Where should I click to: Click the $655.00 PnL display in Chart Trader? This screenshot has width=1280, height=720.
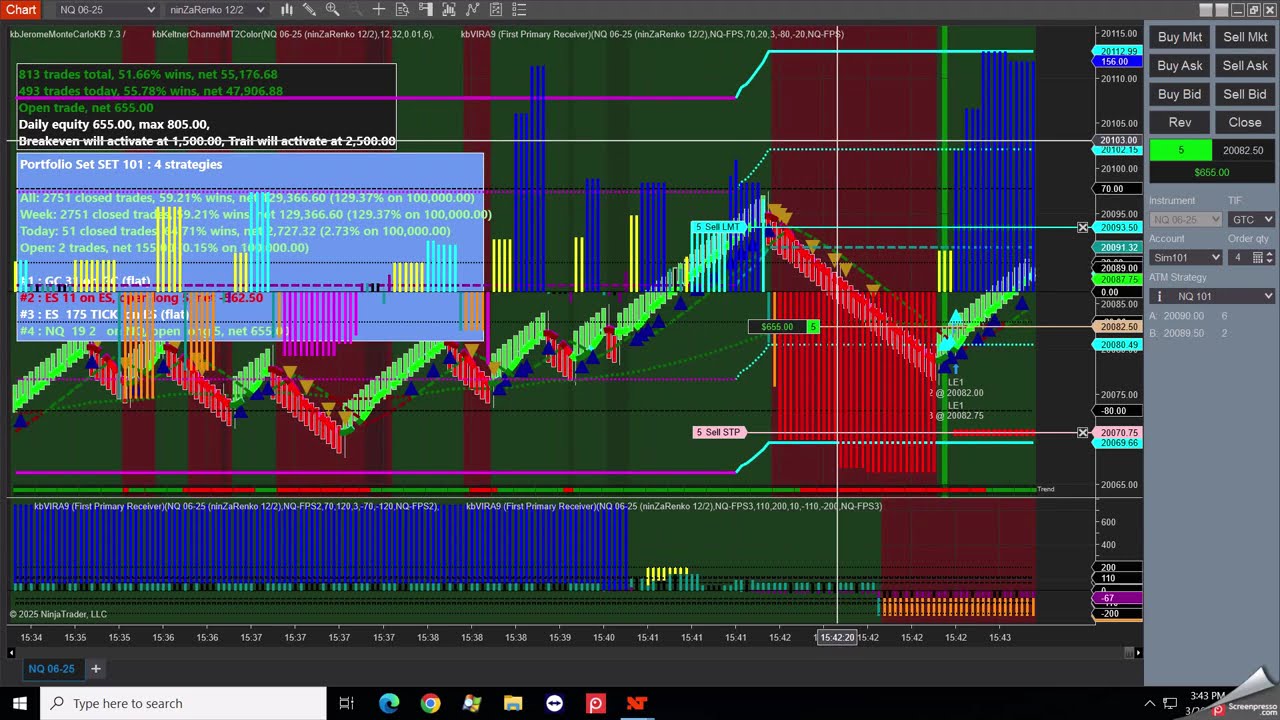(x=1212, y=172)
